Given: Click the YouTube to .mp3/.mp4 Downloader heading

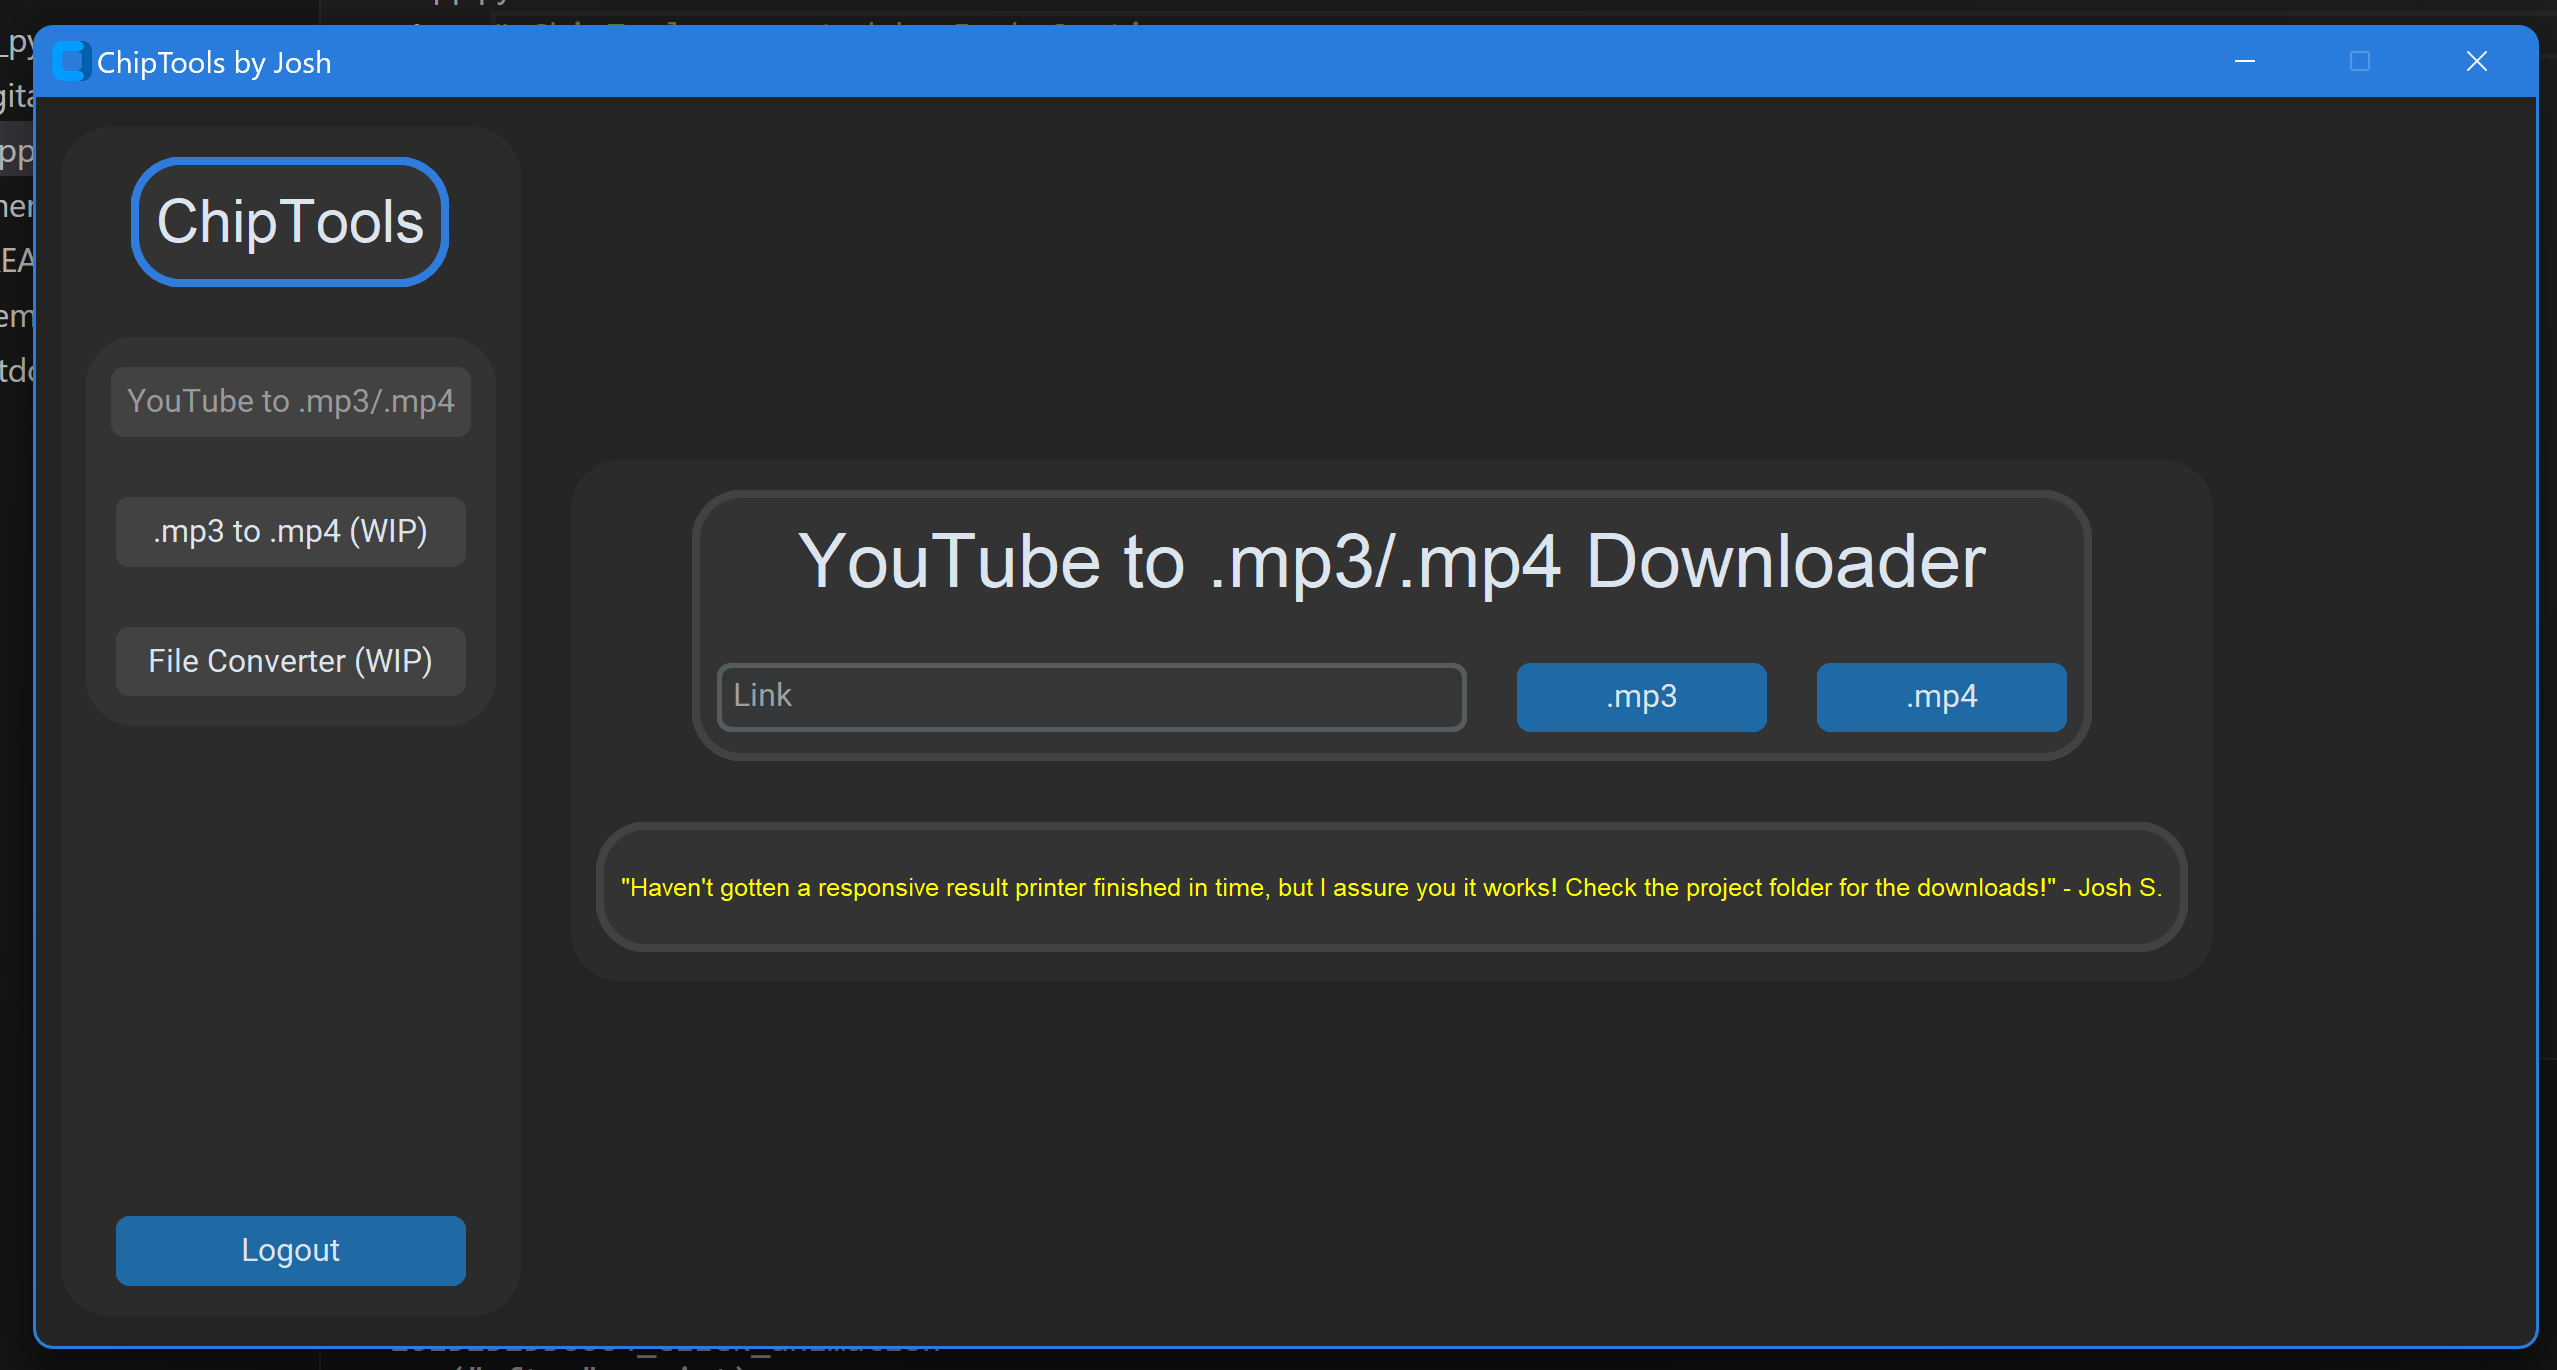Looking at the screenshot, I should coord(1391,562).
